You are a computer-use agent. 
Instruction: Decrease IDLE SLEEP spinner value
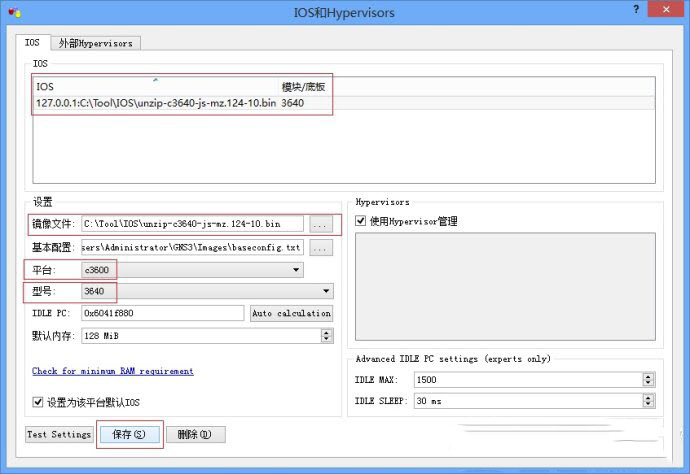[x=648, y=405]
